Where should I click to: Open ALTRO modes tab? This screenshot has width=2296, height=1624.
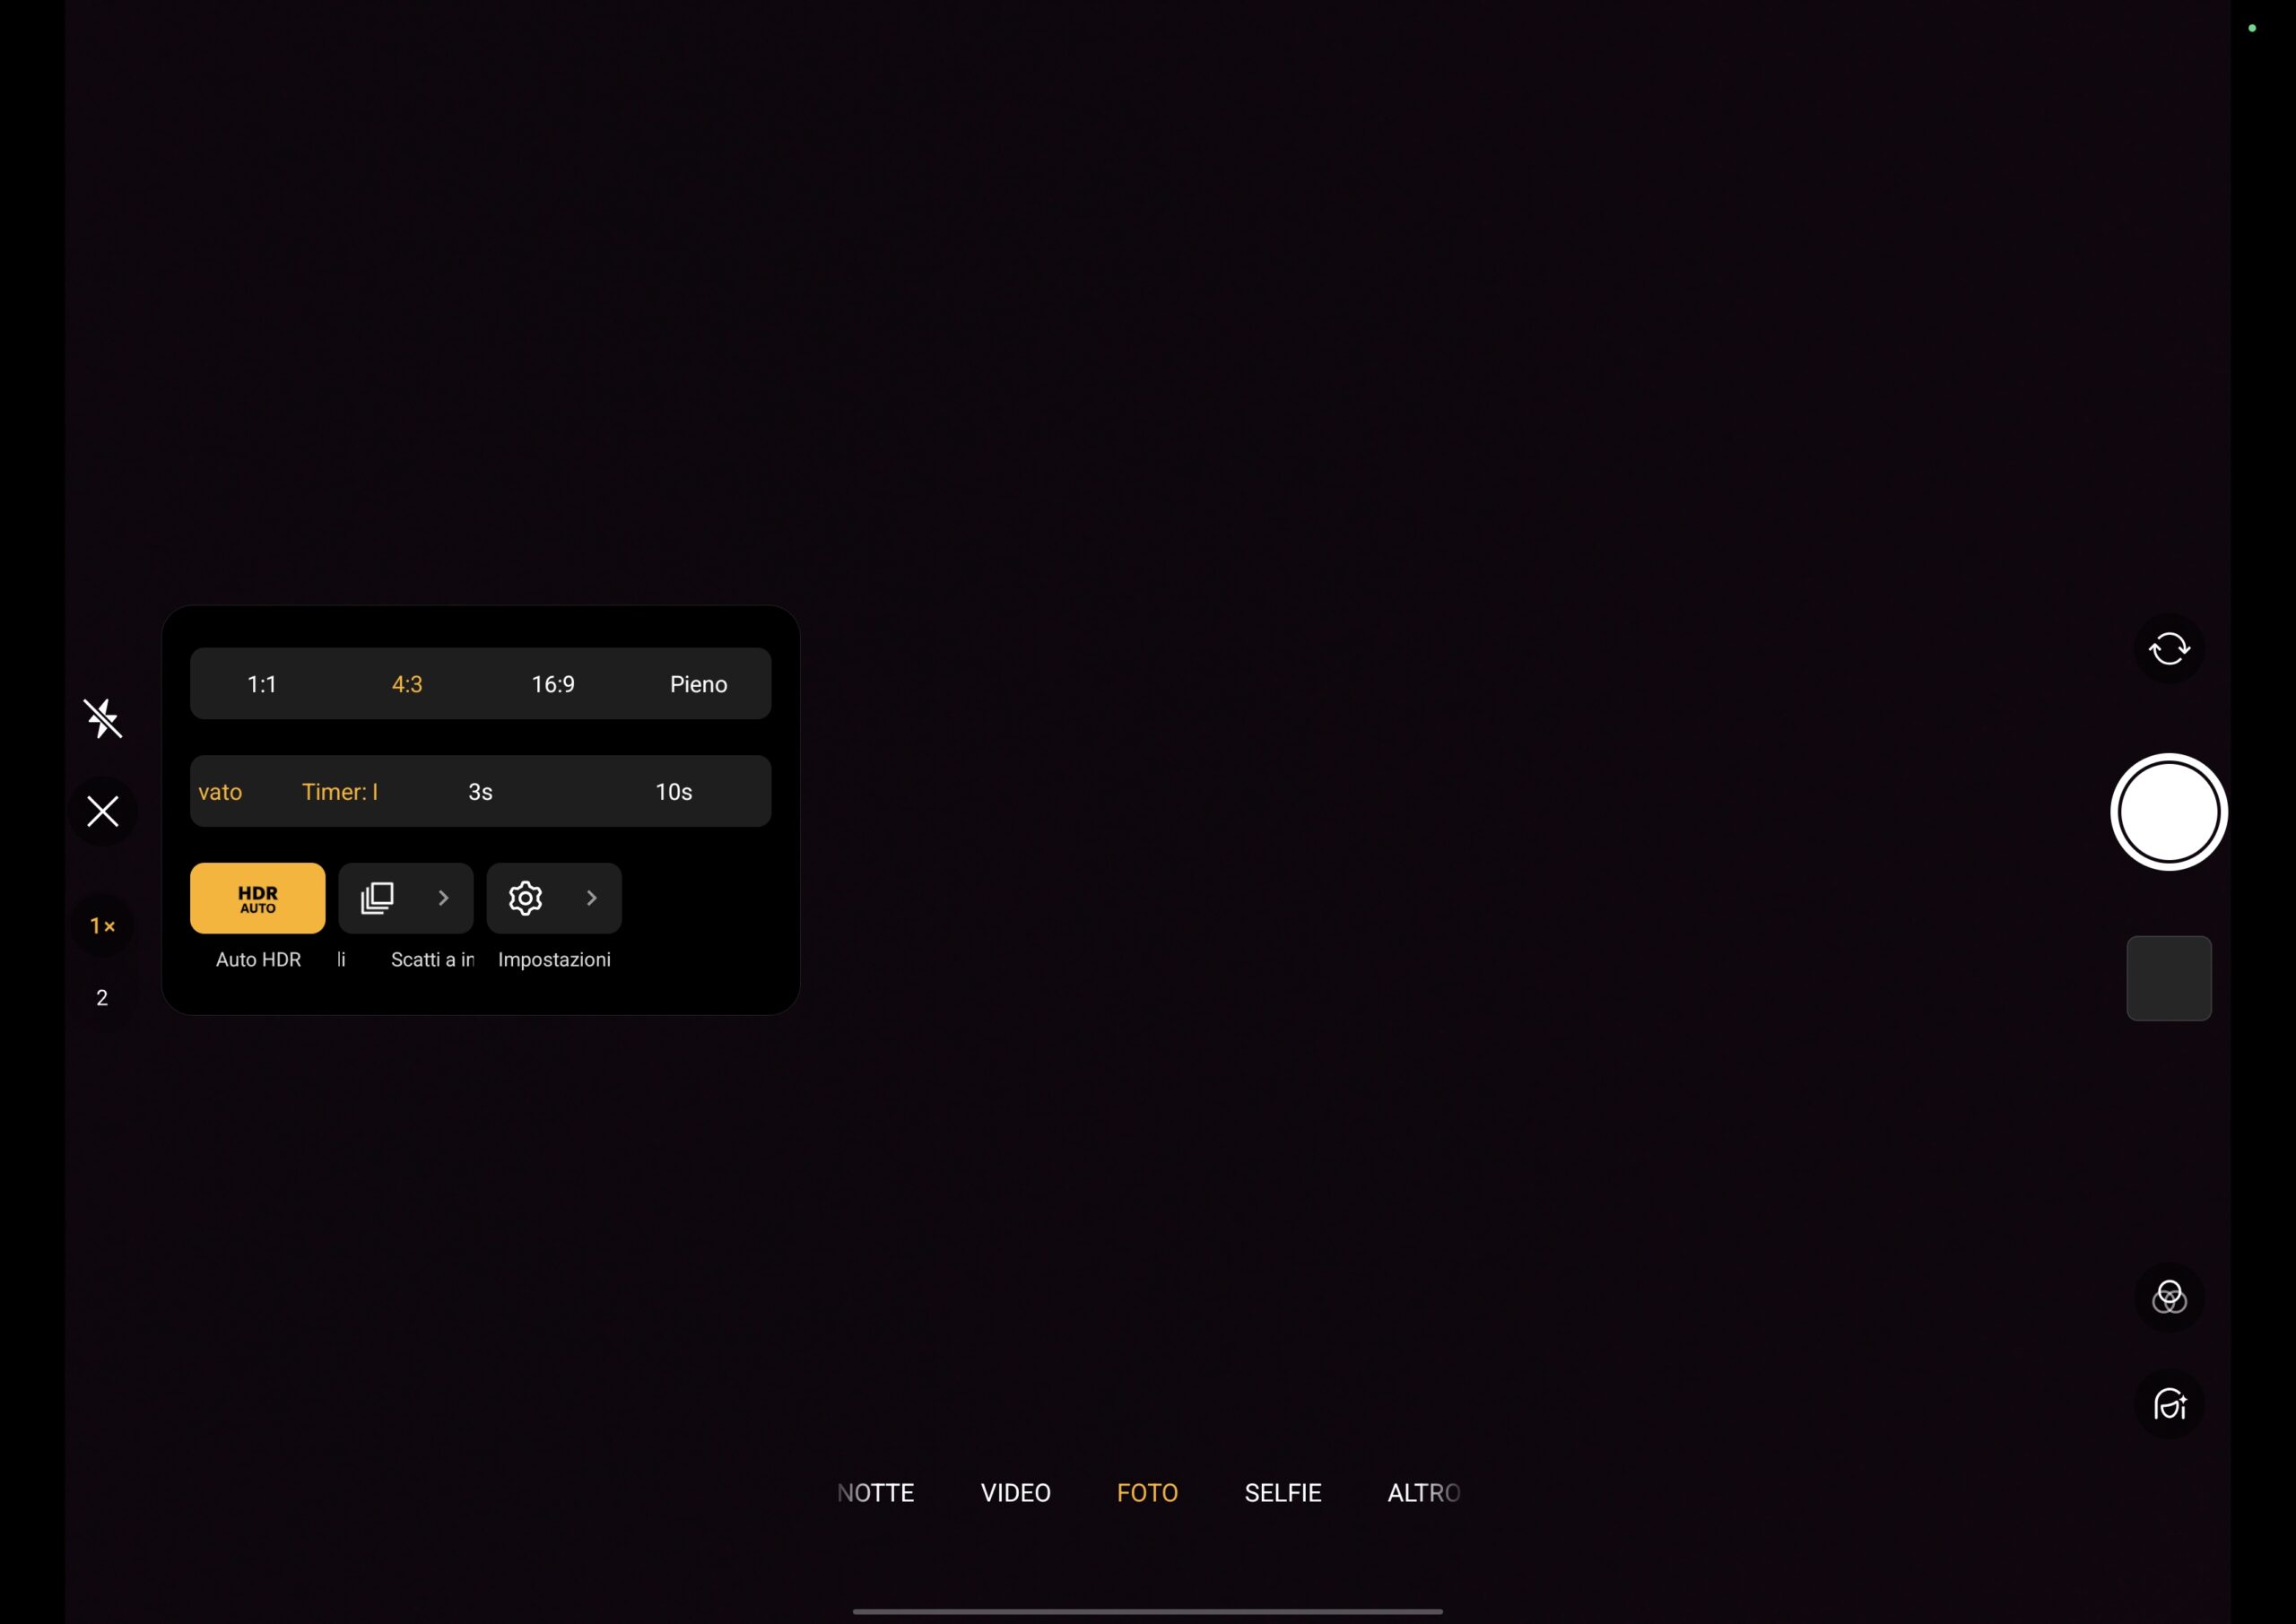click(x=1424, y=1493)
